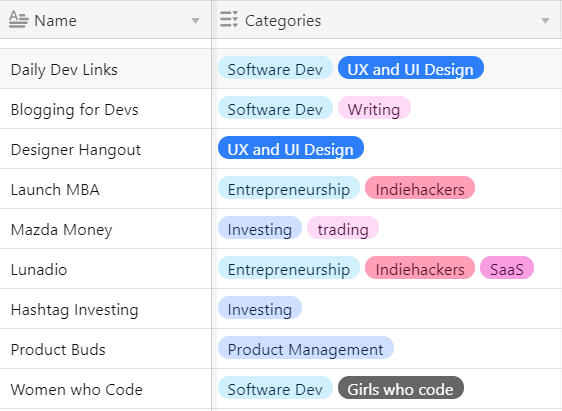562x411 pixels.
Task: Open the Categories column dropdown arrow
Action: click(x=545, y=20)
